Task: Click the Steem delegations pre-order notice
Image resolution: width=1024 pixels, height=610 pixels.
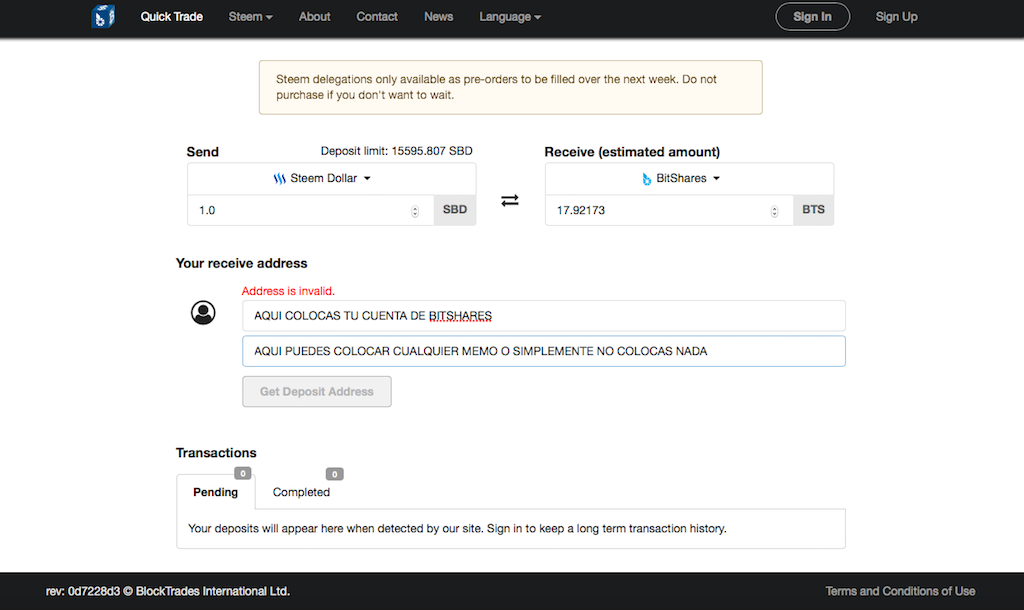Action: [511, 88]
